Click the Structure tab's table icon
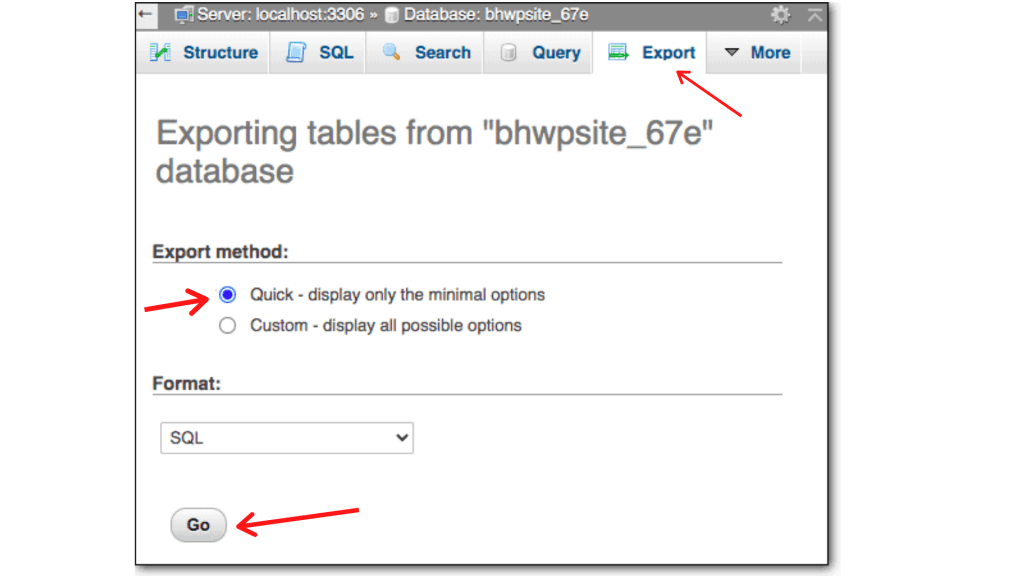1024x576 pixels. [x=160, y=52]
